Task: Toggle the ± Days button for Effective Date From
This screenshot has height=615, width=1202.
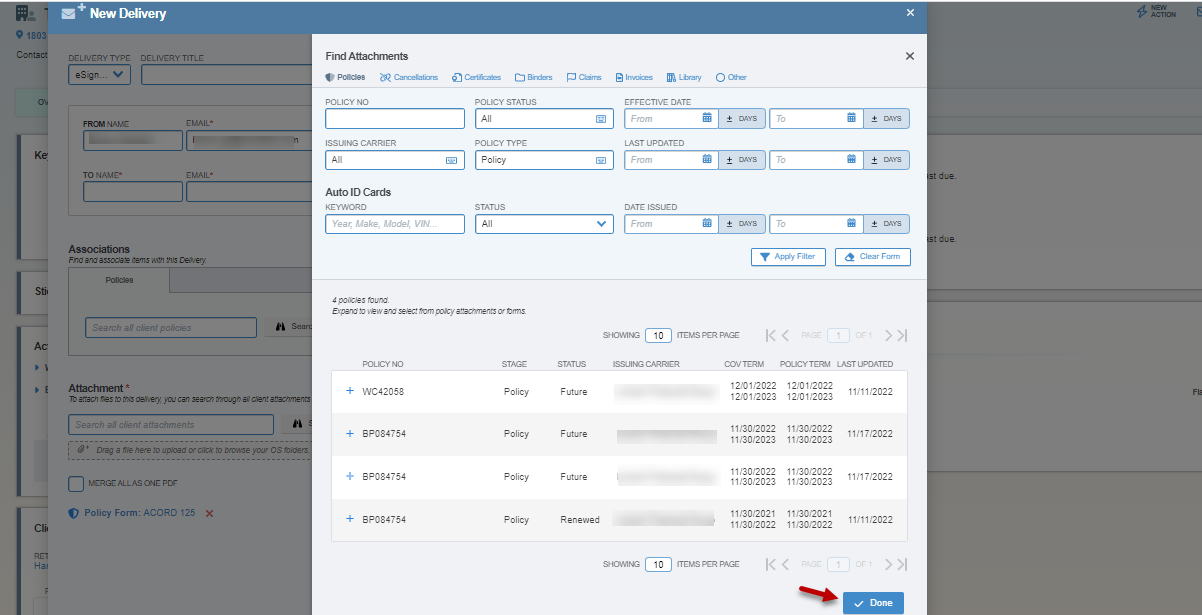Action: click(x=742, y=118)
